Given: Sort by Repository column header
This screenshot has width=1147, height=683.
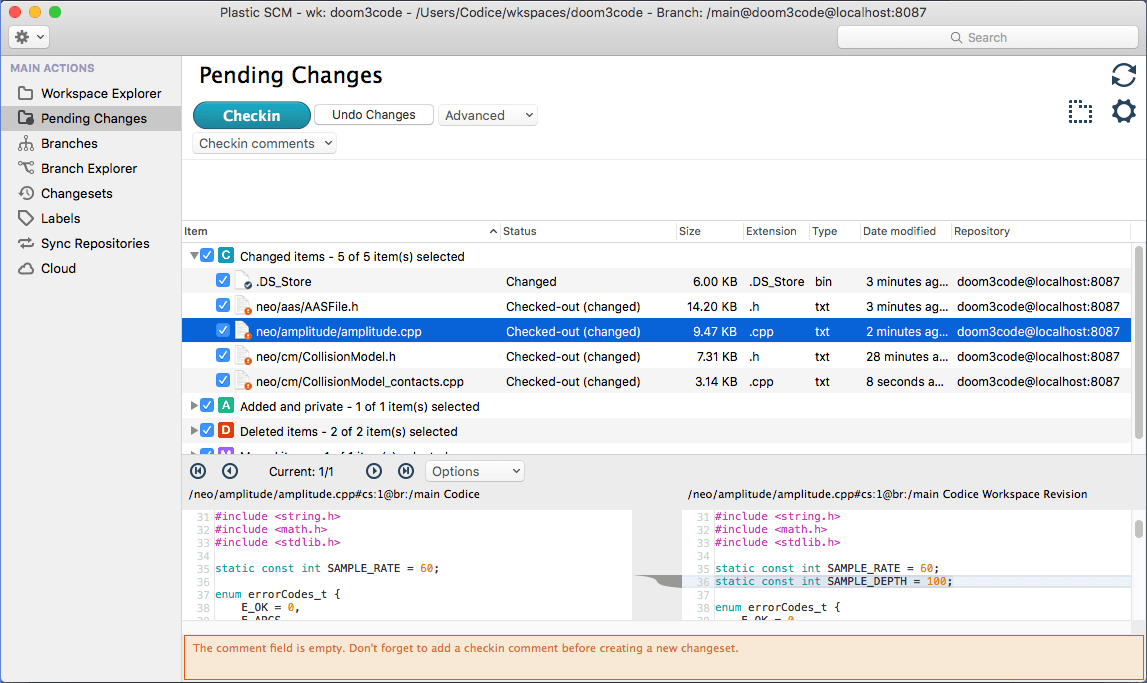Looking at the screenshot, I should (x=1040, y=231).
